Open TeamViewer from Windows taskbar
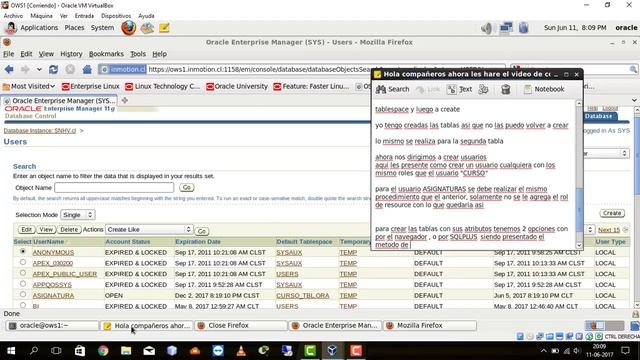The width and height of the screenshot is (640, 360). [x=218, y=351]
